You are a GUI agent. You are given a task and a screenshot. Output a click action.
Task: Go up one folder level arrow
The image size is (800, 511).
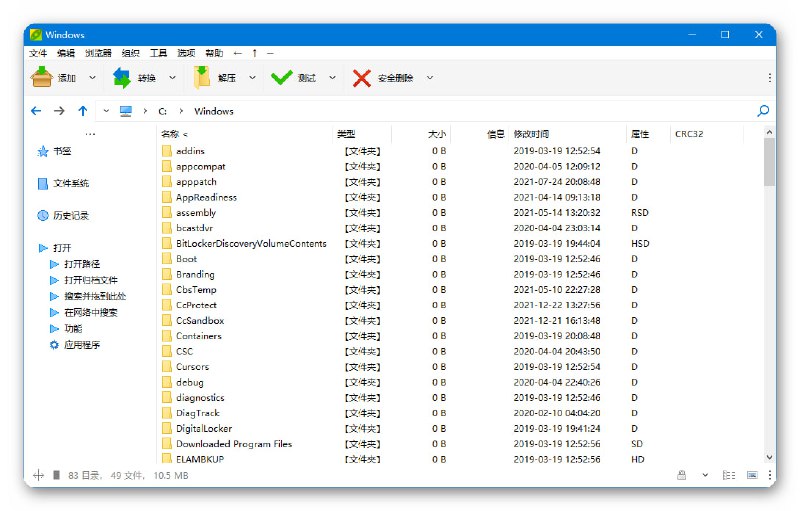[83, 111]
